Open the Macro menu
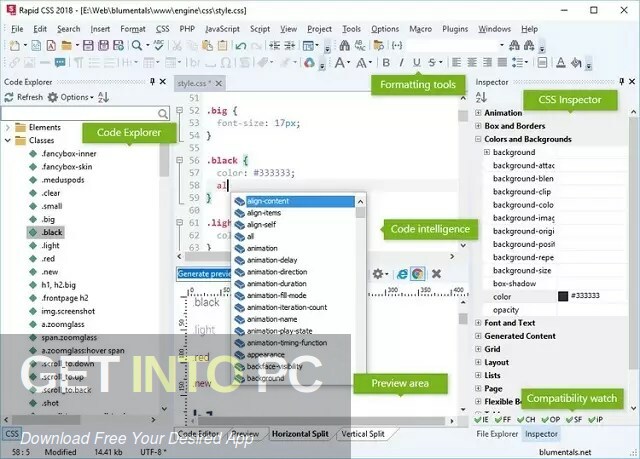 (x=420, y=29)
